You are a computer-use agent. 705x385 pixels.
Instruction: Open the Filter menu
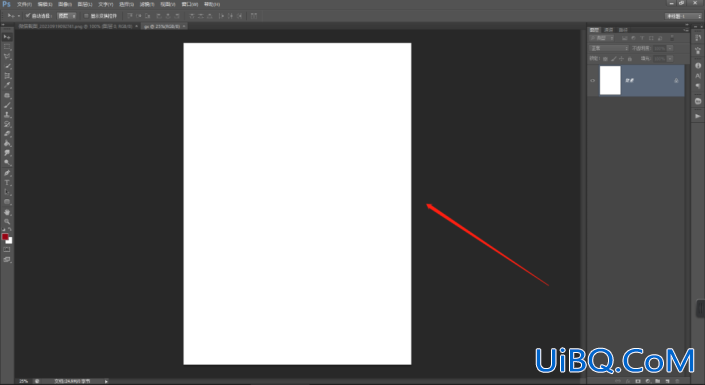click(x=147, y=4)
